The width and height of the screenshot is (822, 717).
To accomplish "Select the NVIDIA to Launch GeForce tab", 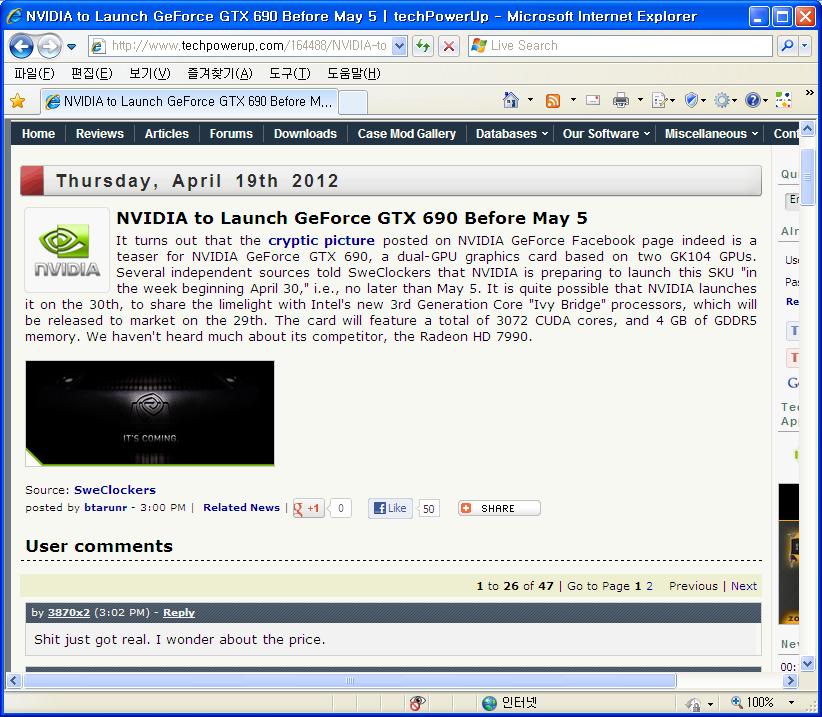I will [189, 102].
